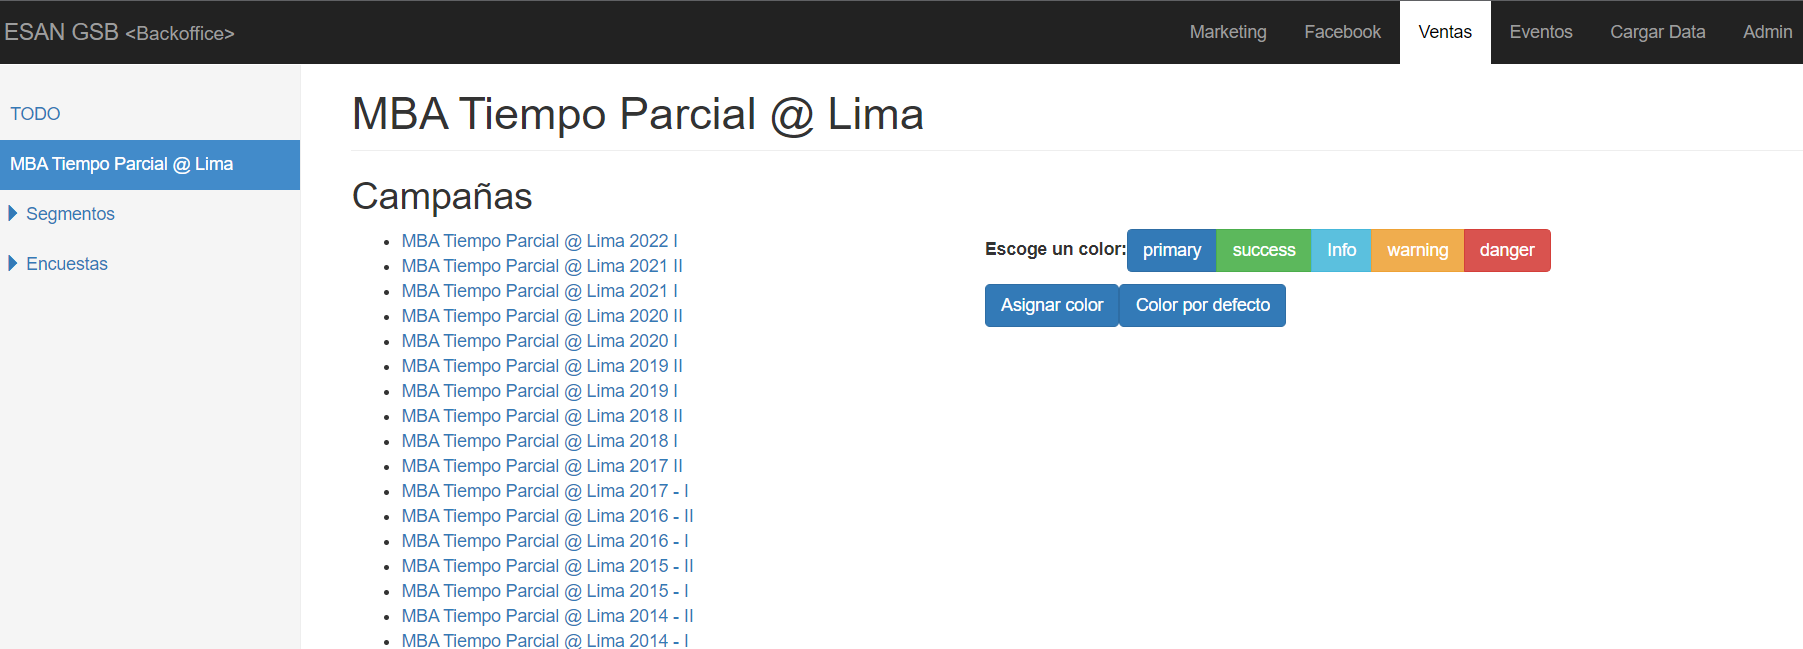This screenshot has height=649, width=1803.
Task: Expand the Encuestas triangle arrow
Action: 13,263
